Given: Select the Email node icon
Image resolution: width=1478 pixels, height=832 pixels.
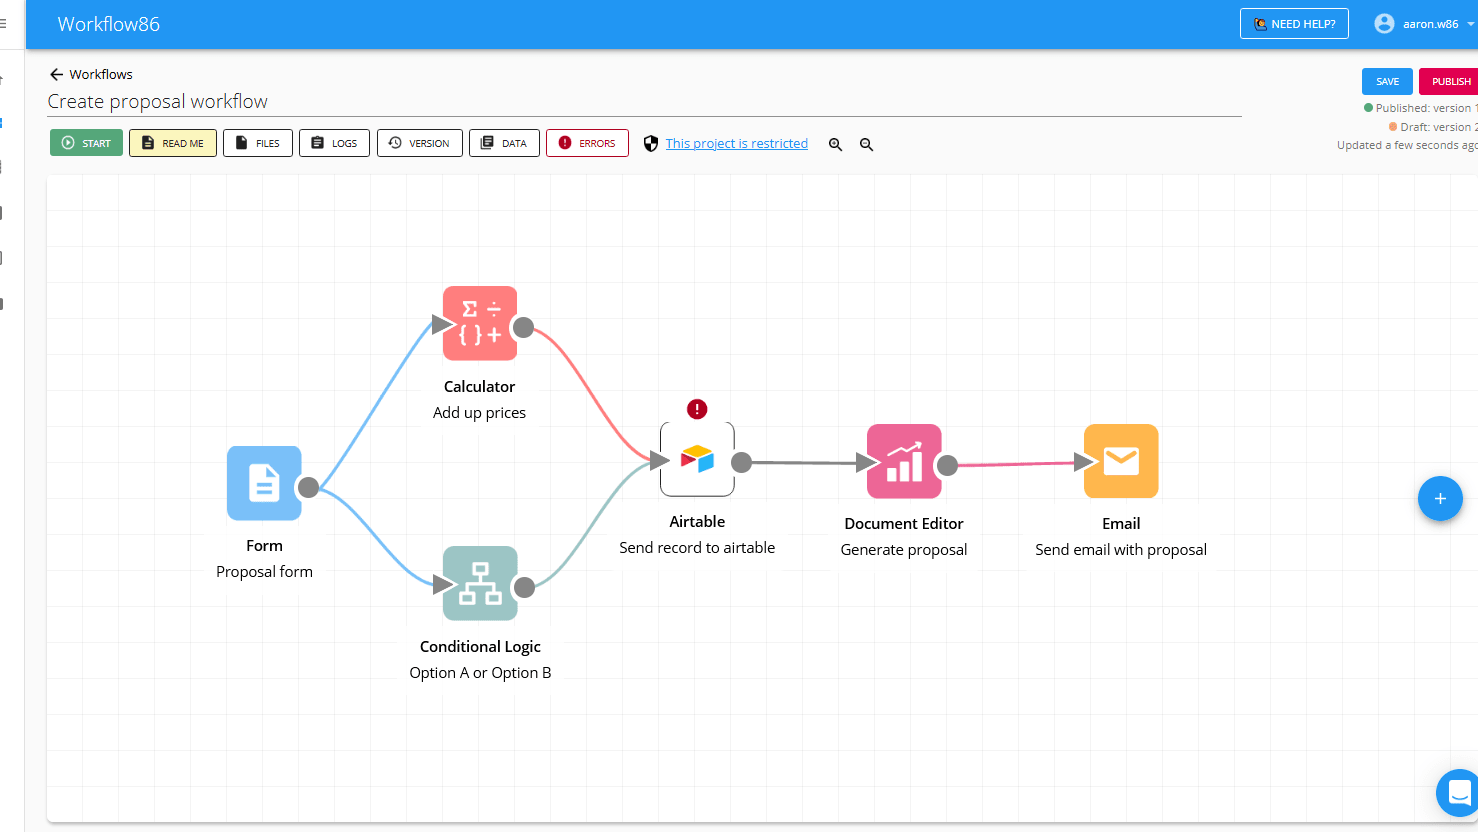Looking at the screenshot, I should (x=1121, y=461).
